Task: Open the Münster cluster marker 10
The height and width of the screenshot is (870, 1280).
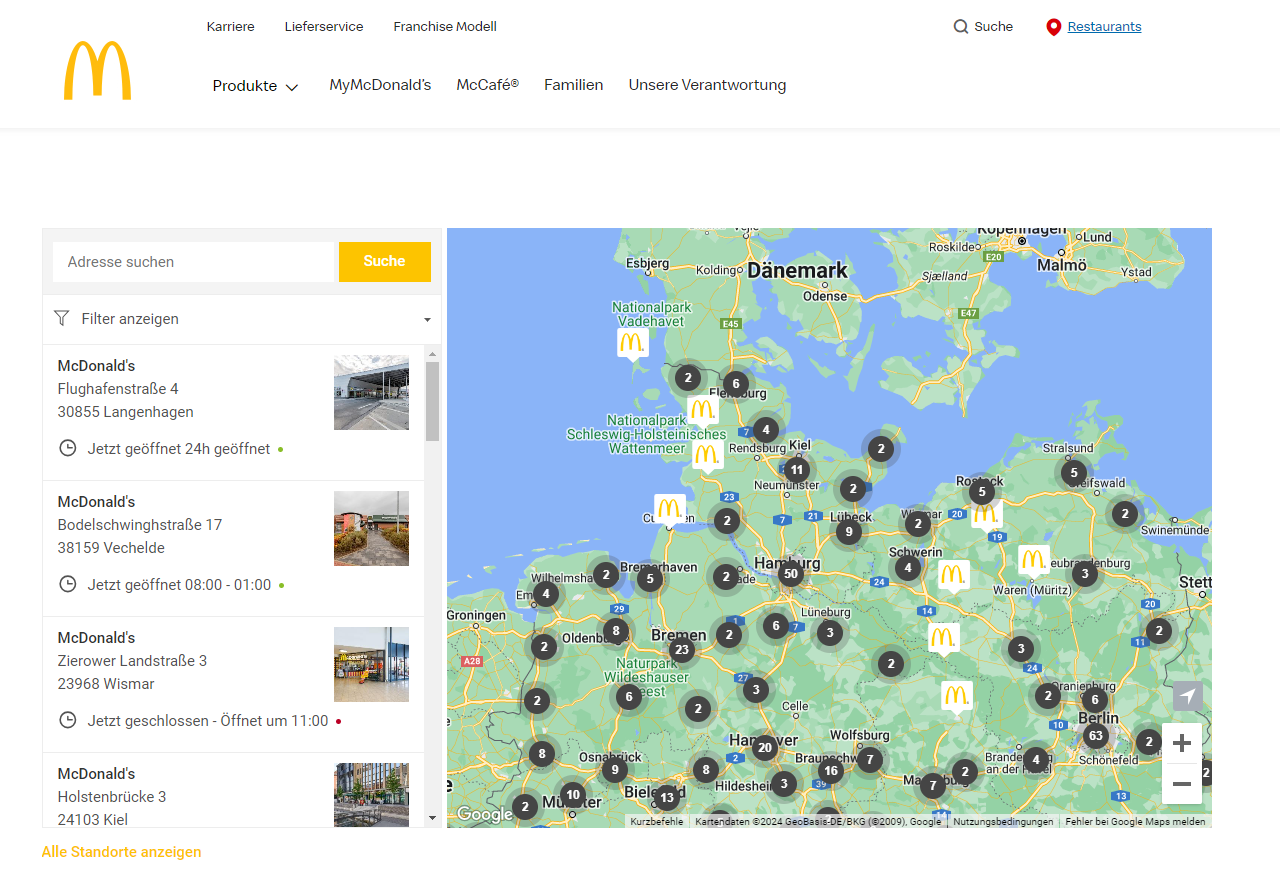Action: pyautogui.click(x=572, y=795)
